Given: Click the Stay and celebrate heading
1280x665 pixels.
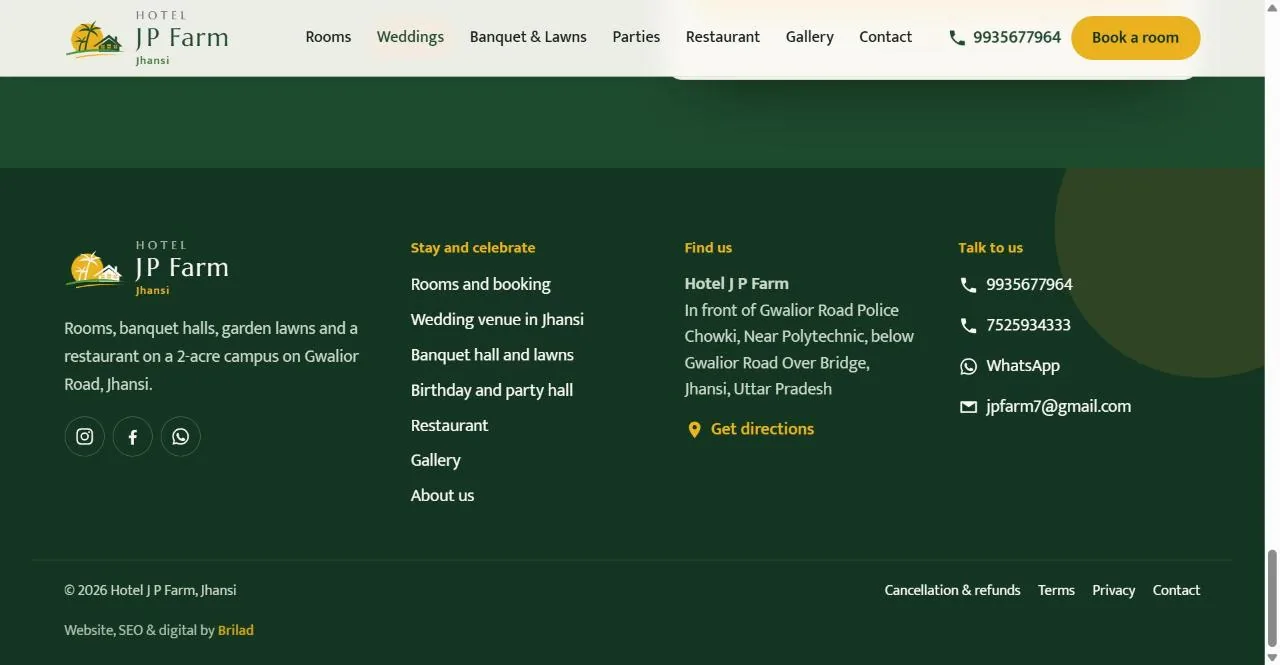Looking at the screenshot, I should point(473,248).
